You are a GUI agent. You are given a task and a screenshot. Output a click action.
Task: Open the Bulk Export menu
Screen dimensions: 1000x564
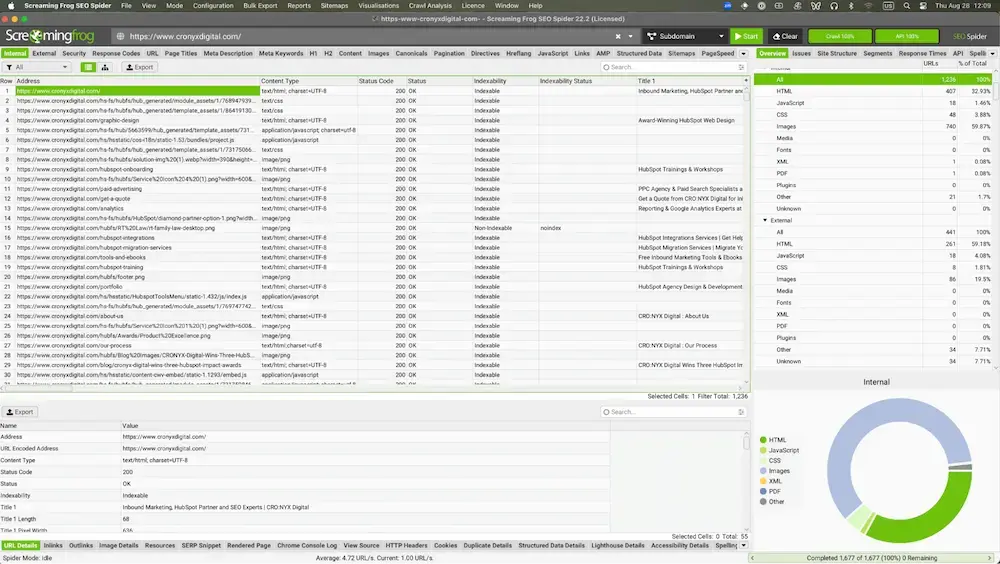(x=261, y=5)
